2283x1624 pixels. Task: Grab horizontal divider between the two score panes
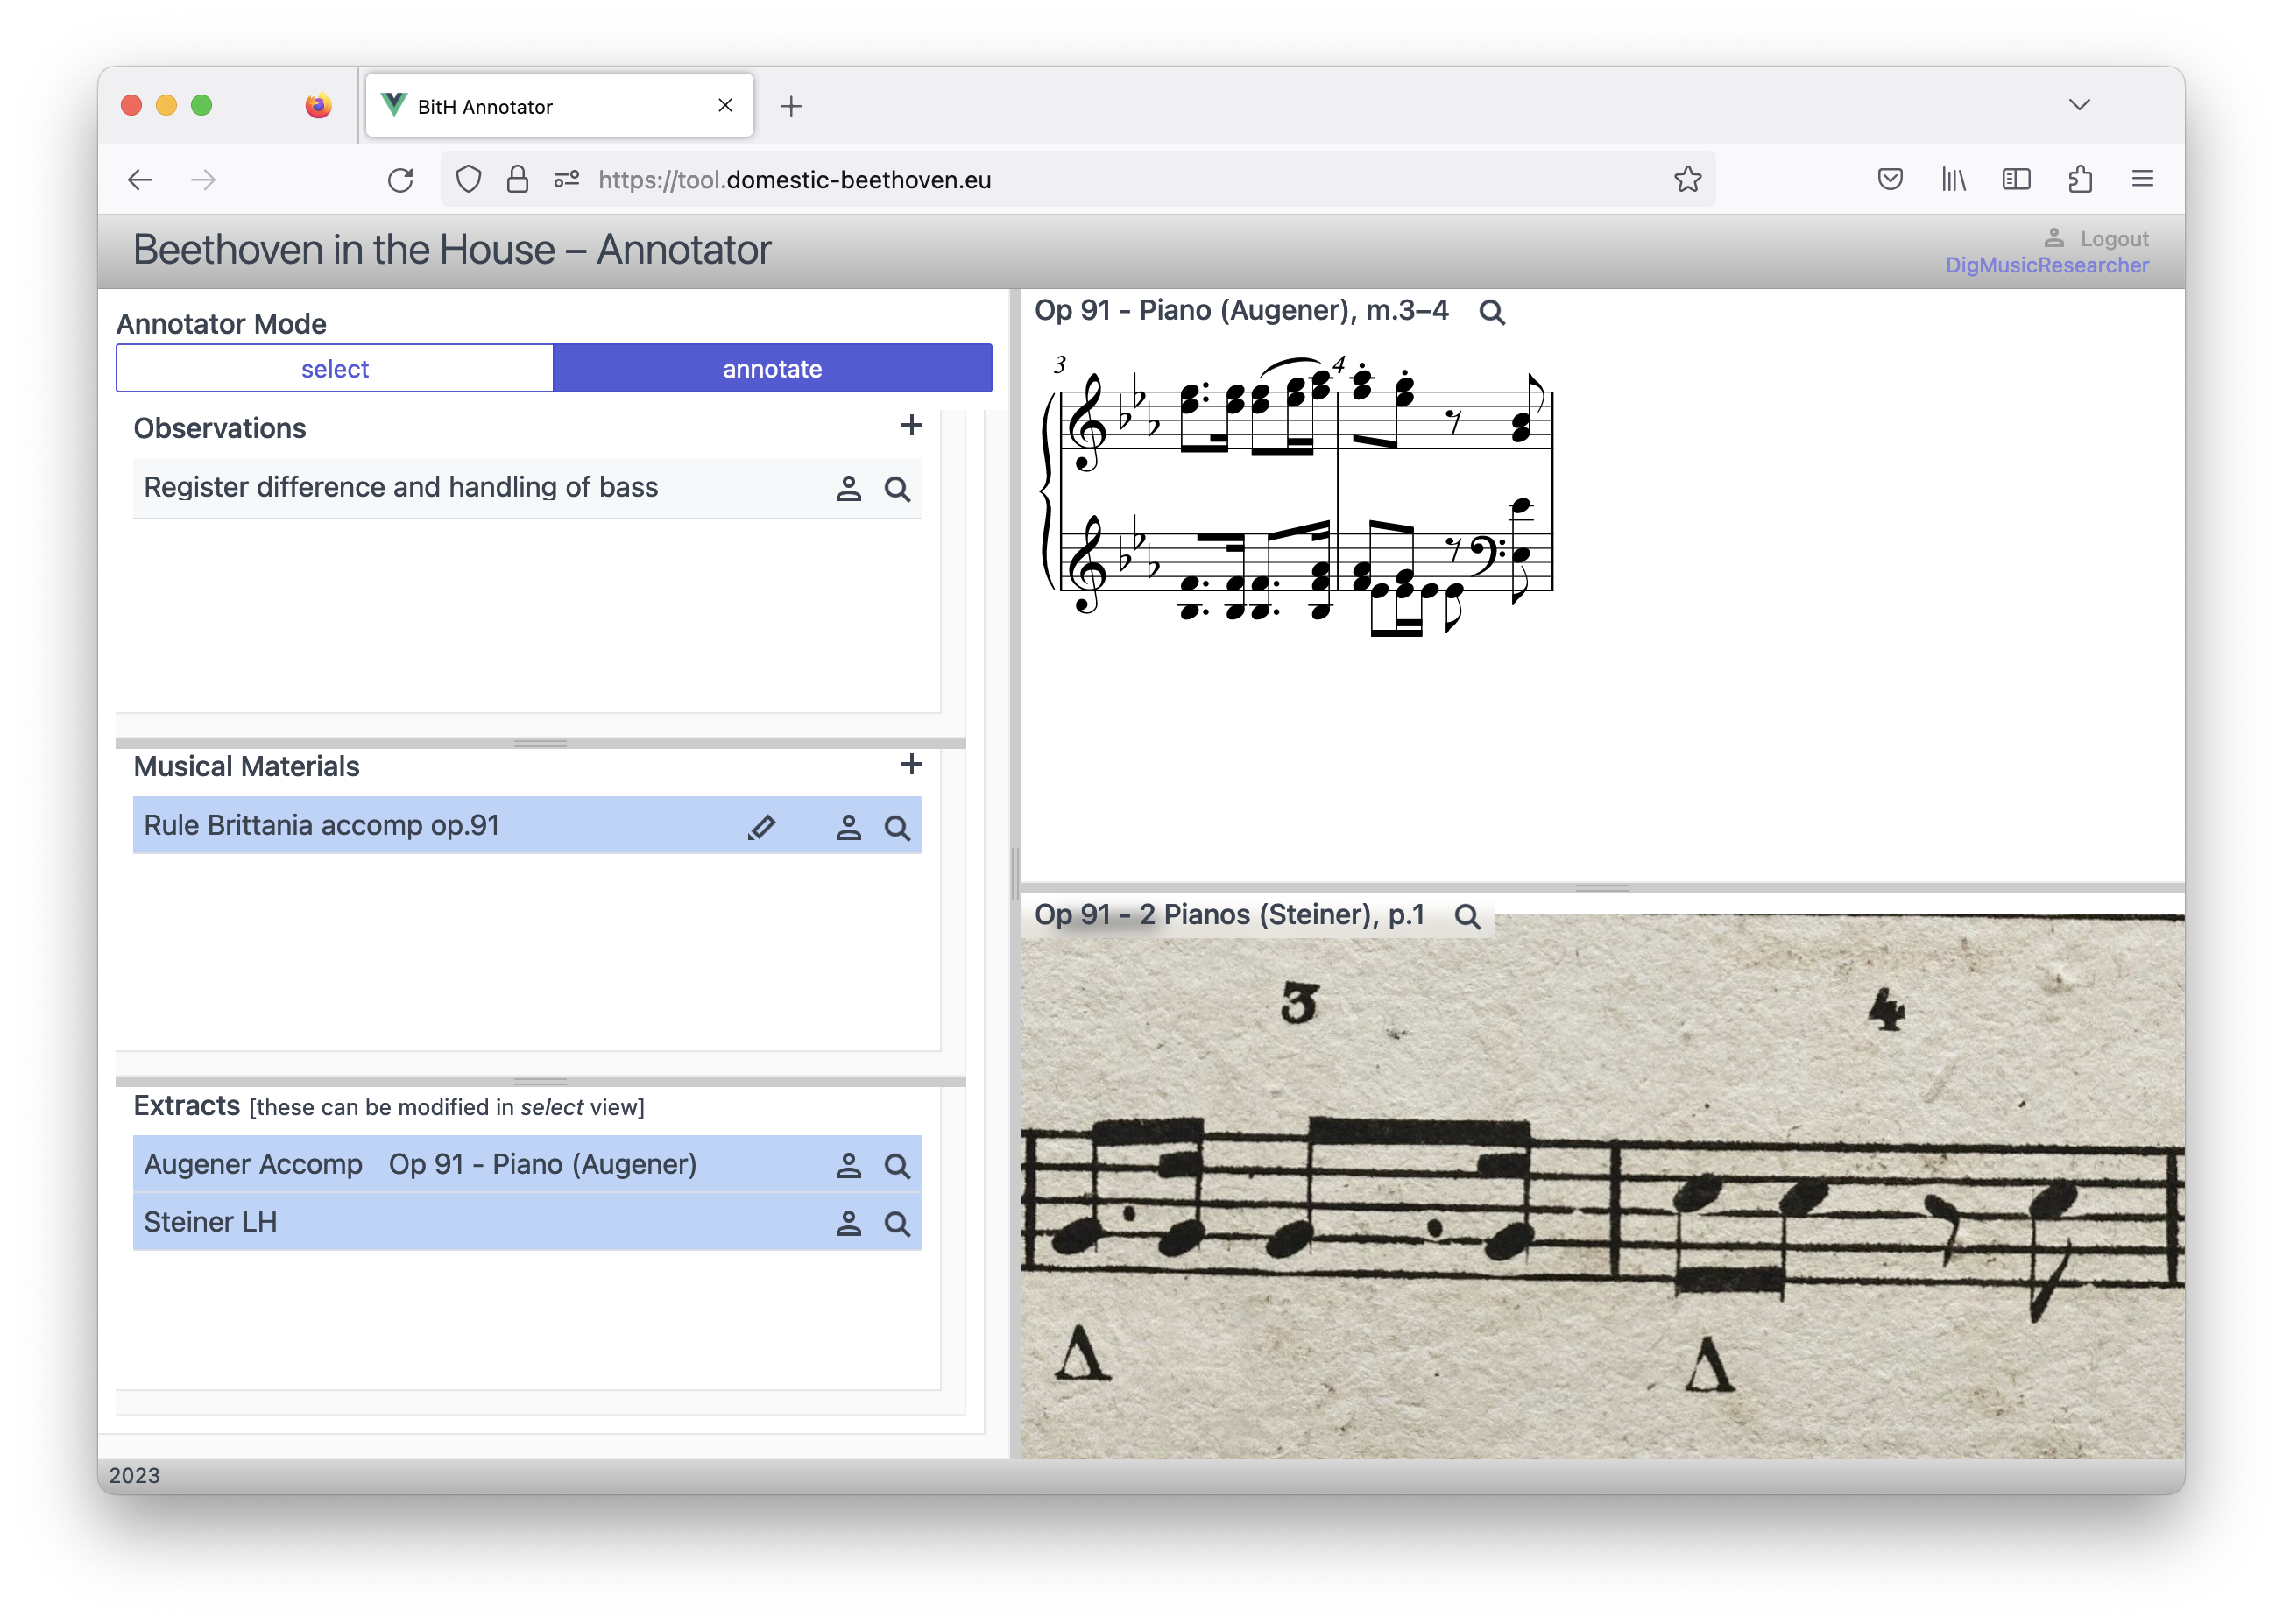1601,888
